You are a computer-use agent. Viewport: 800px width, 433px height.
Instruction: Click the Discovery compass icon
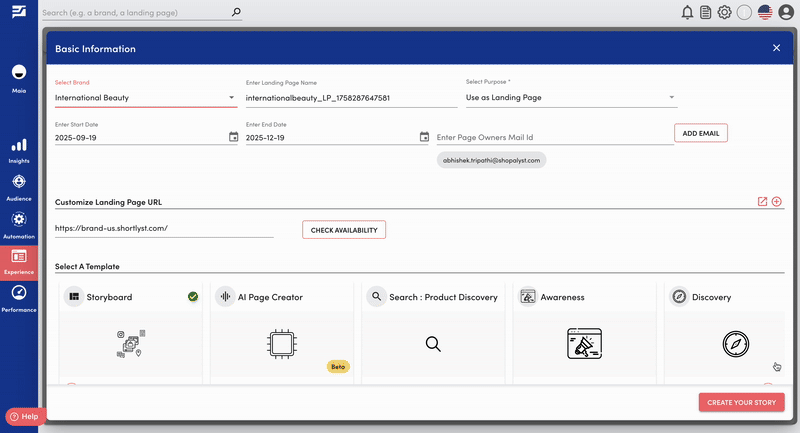[679, 297]
